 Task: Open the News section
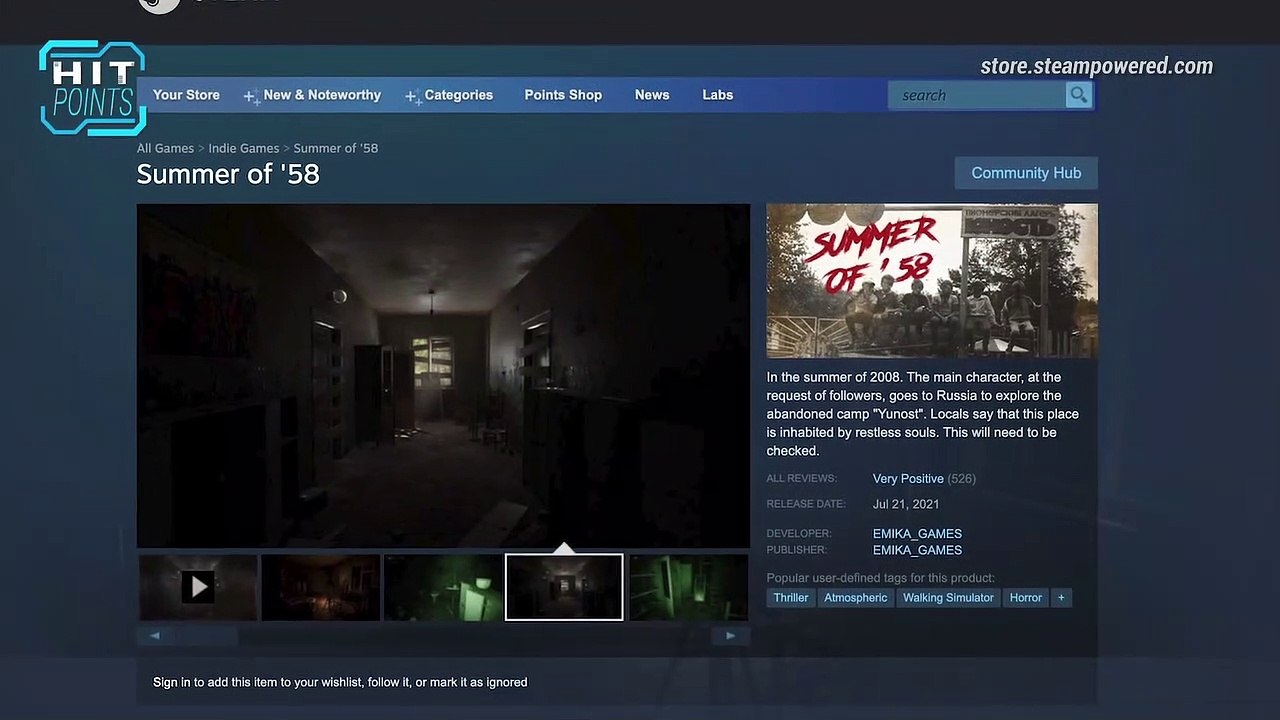pos(652,95)
